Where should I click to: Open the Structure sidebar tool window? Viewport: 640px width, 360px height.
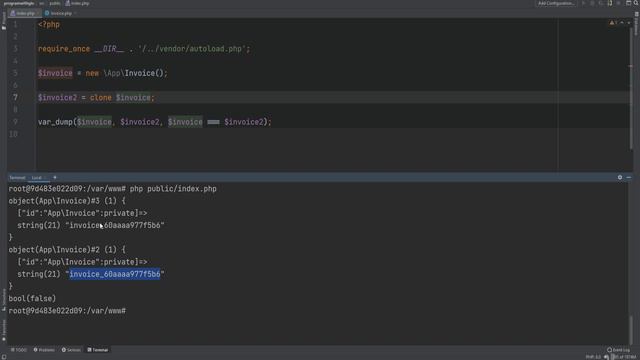point(4,300)
